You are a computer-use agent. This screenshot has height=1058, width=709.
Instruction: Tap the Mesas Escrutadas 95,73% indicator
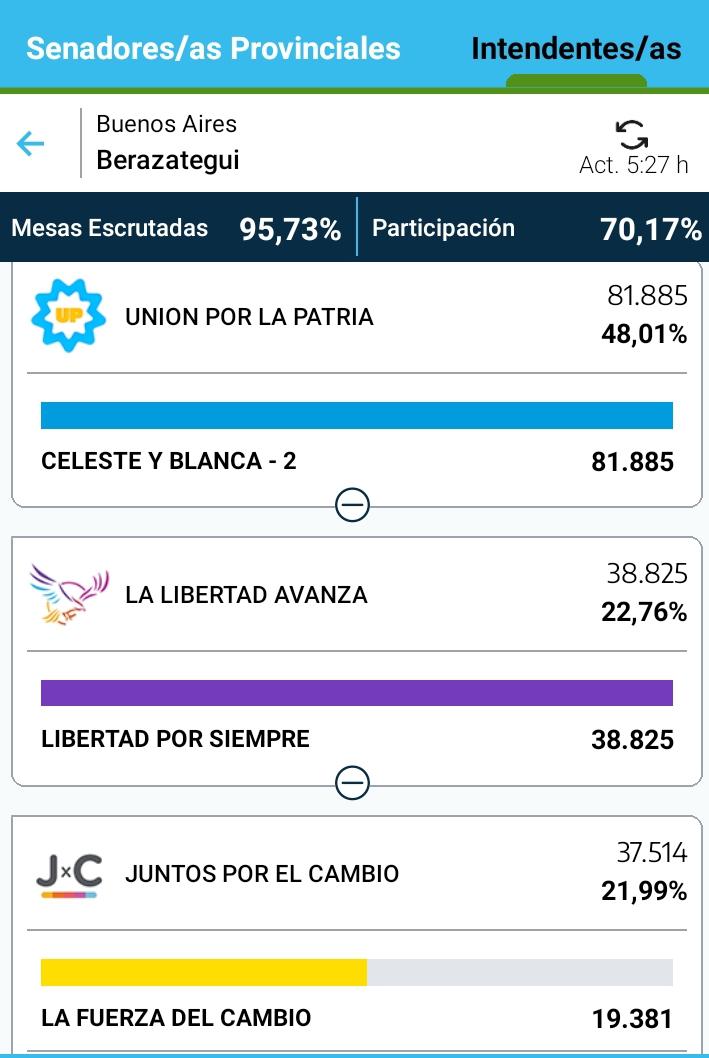pyautogui.click(x=176, y=228)
